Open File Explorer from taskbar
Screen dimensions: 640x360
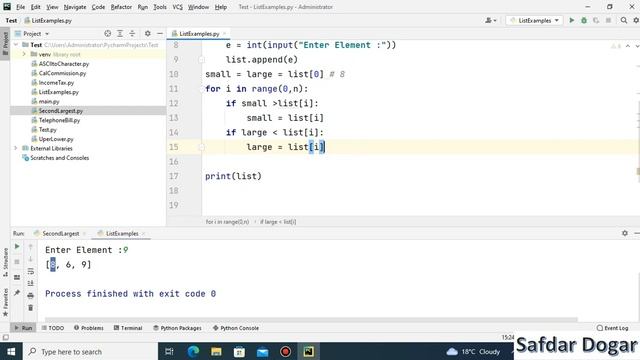216,351
